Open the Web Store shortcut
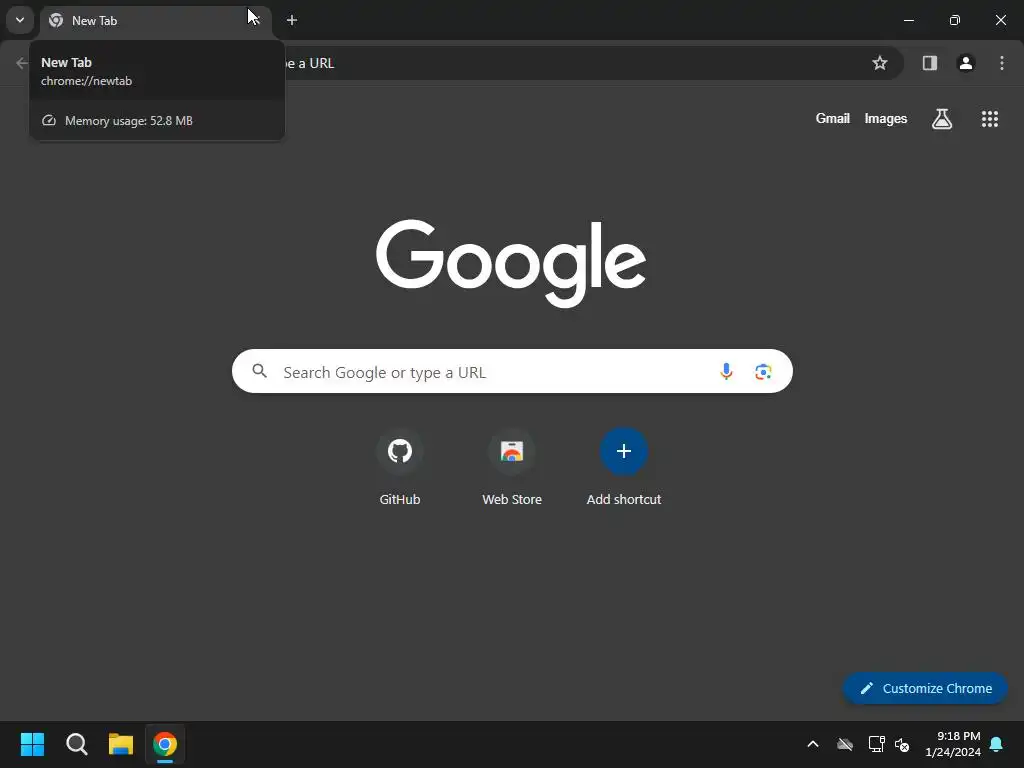1024x768 pixels. pyautogui.click(x=512, y=468)
